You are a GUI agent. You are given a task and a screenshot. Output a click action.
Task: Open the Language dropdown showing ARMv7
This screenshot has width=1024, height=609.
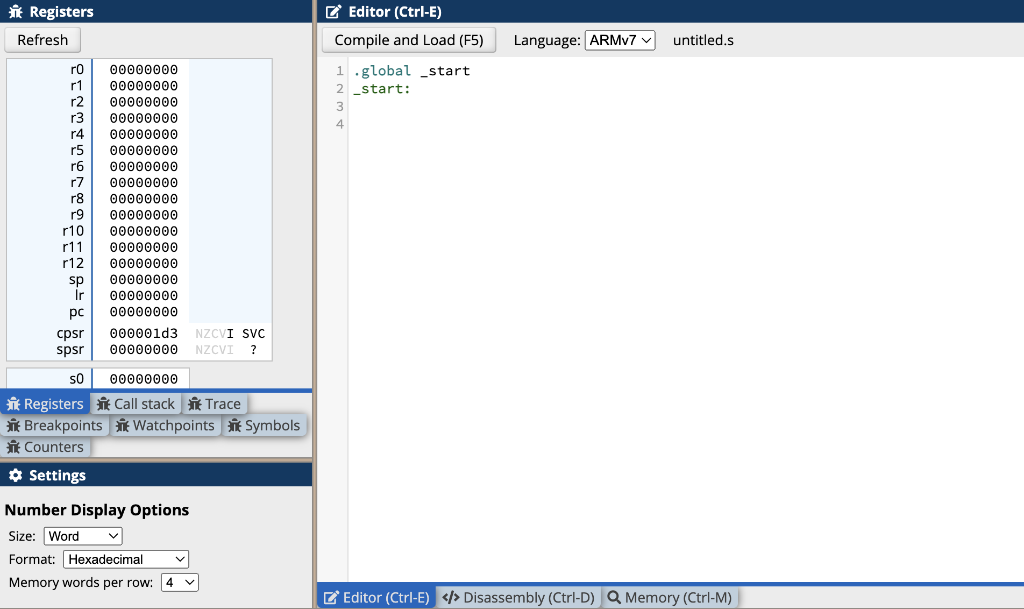click(x=620, y=40)
